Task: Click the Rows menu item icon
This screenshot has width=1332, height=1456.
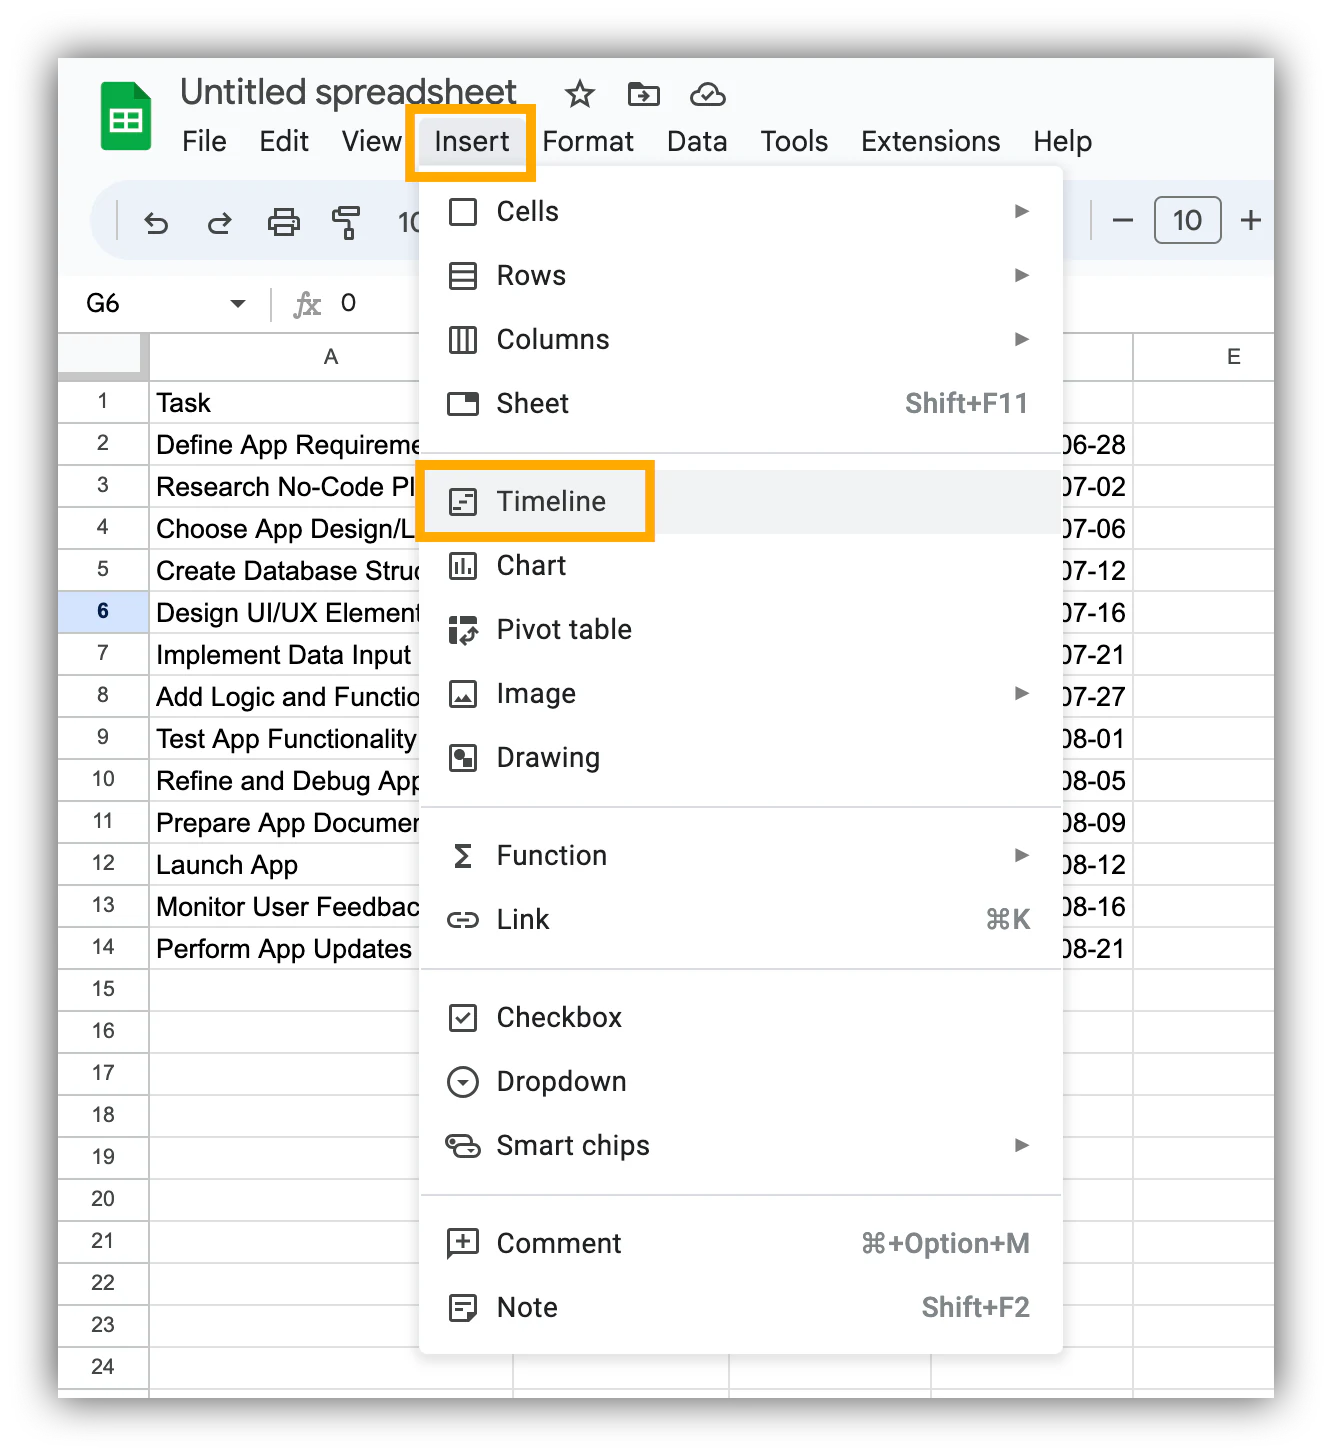Action: 463,276
